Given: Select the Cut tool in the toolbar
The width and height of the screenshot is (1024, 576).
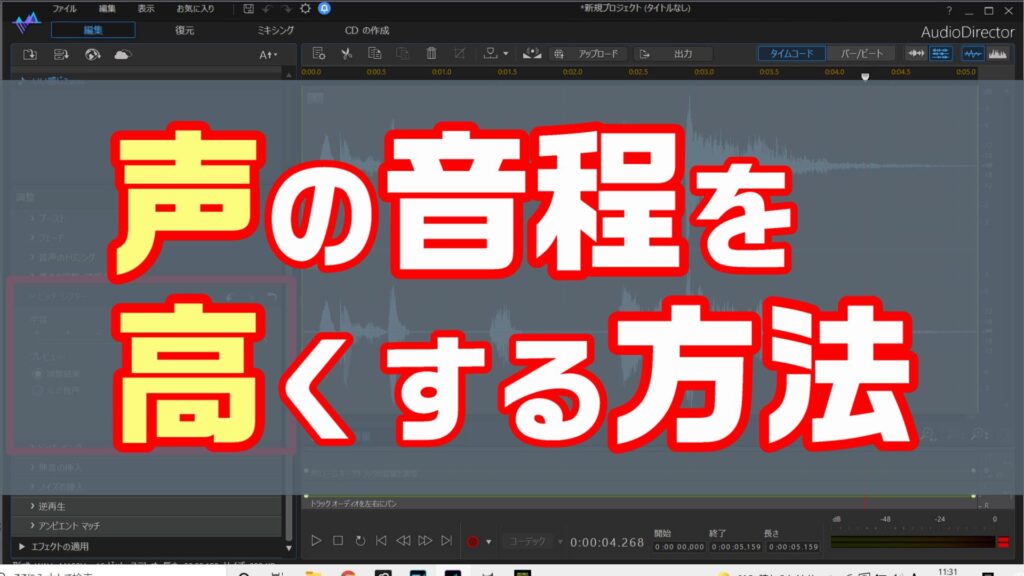Looking at the screenshot, I should (x=348, y=53).
